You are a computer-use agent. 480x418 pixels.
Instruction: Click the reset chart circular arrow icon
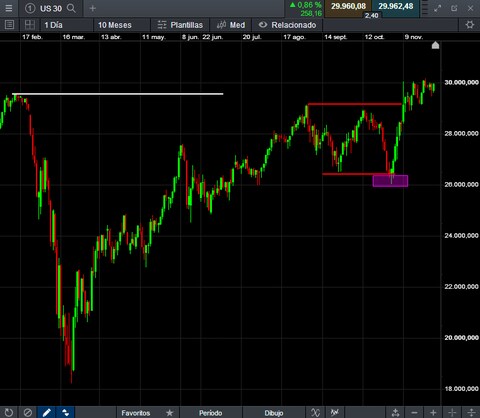coord(9,413)
